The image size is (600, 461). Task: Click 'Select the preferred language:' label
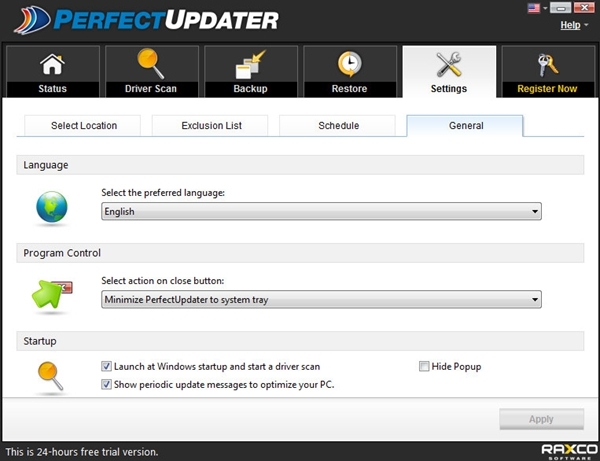tap(163, 193)
